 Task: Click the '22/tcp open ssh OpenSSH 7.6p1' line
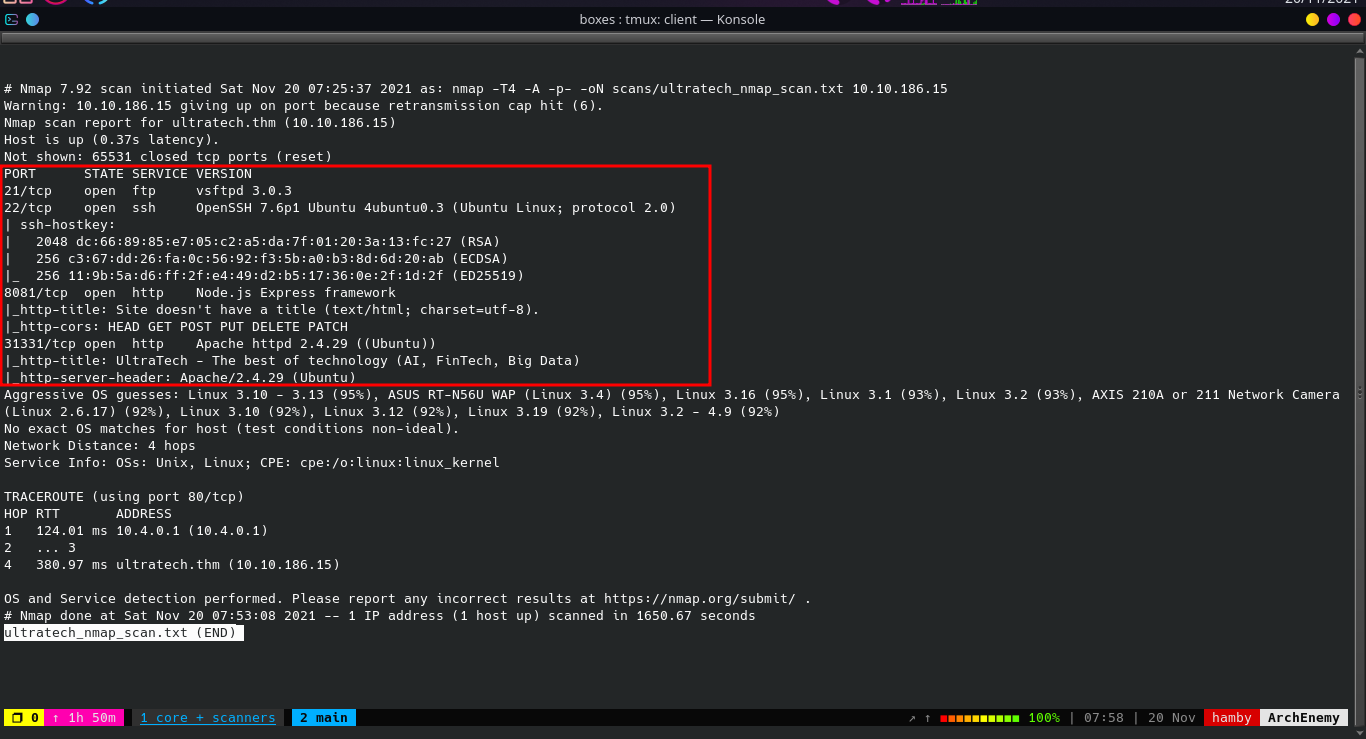340,207
